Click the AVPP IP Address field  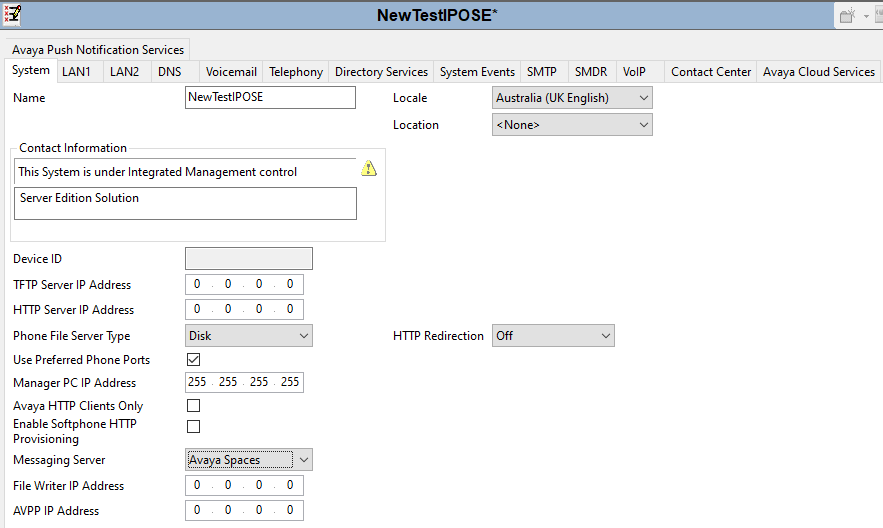coord(244,510)
